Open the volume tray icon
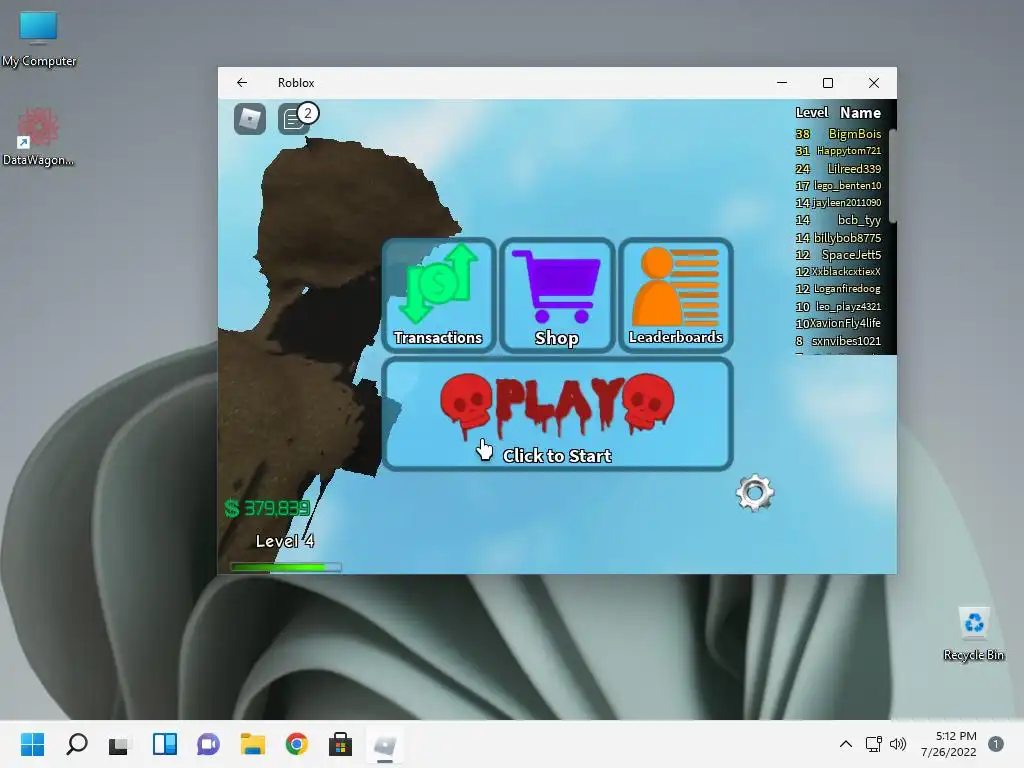The height and width of the screenshot is (768, 1024). 899,744
